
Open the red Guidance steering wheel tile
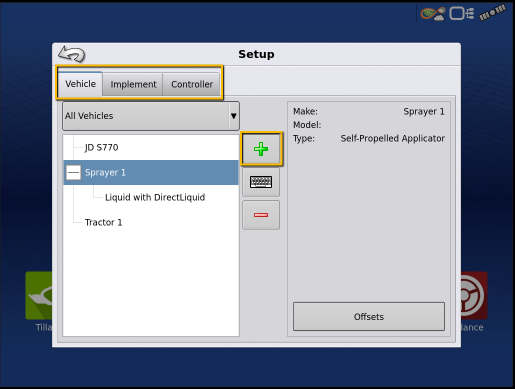(x=474, y=295)
